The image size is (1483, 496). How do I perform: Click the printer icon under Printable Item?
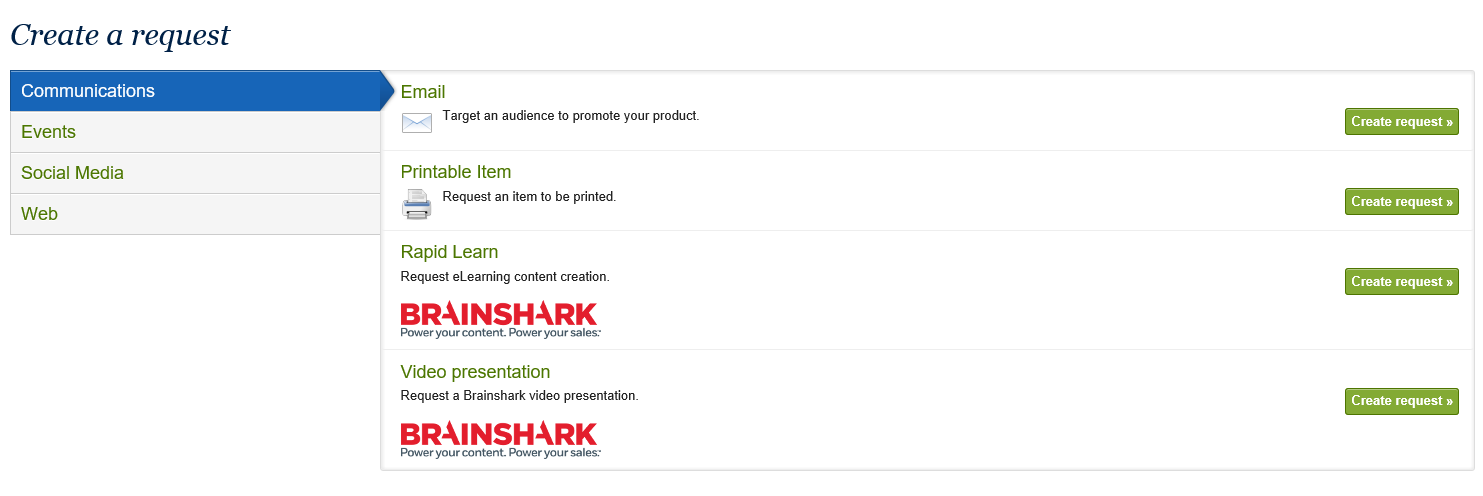point(416,204)
